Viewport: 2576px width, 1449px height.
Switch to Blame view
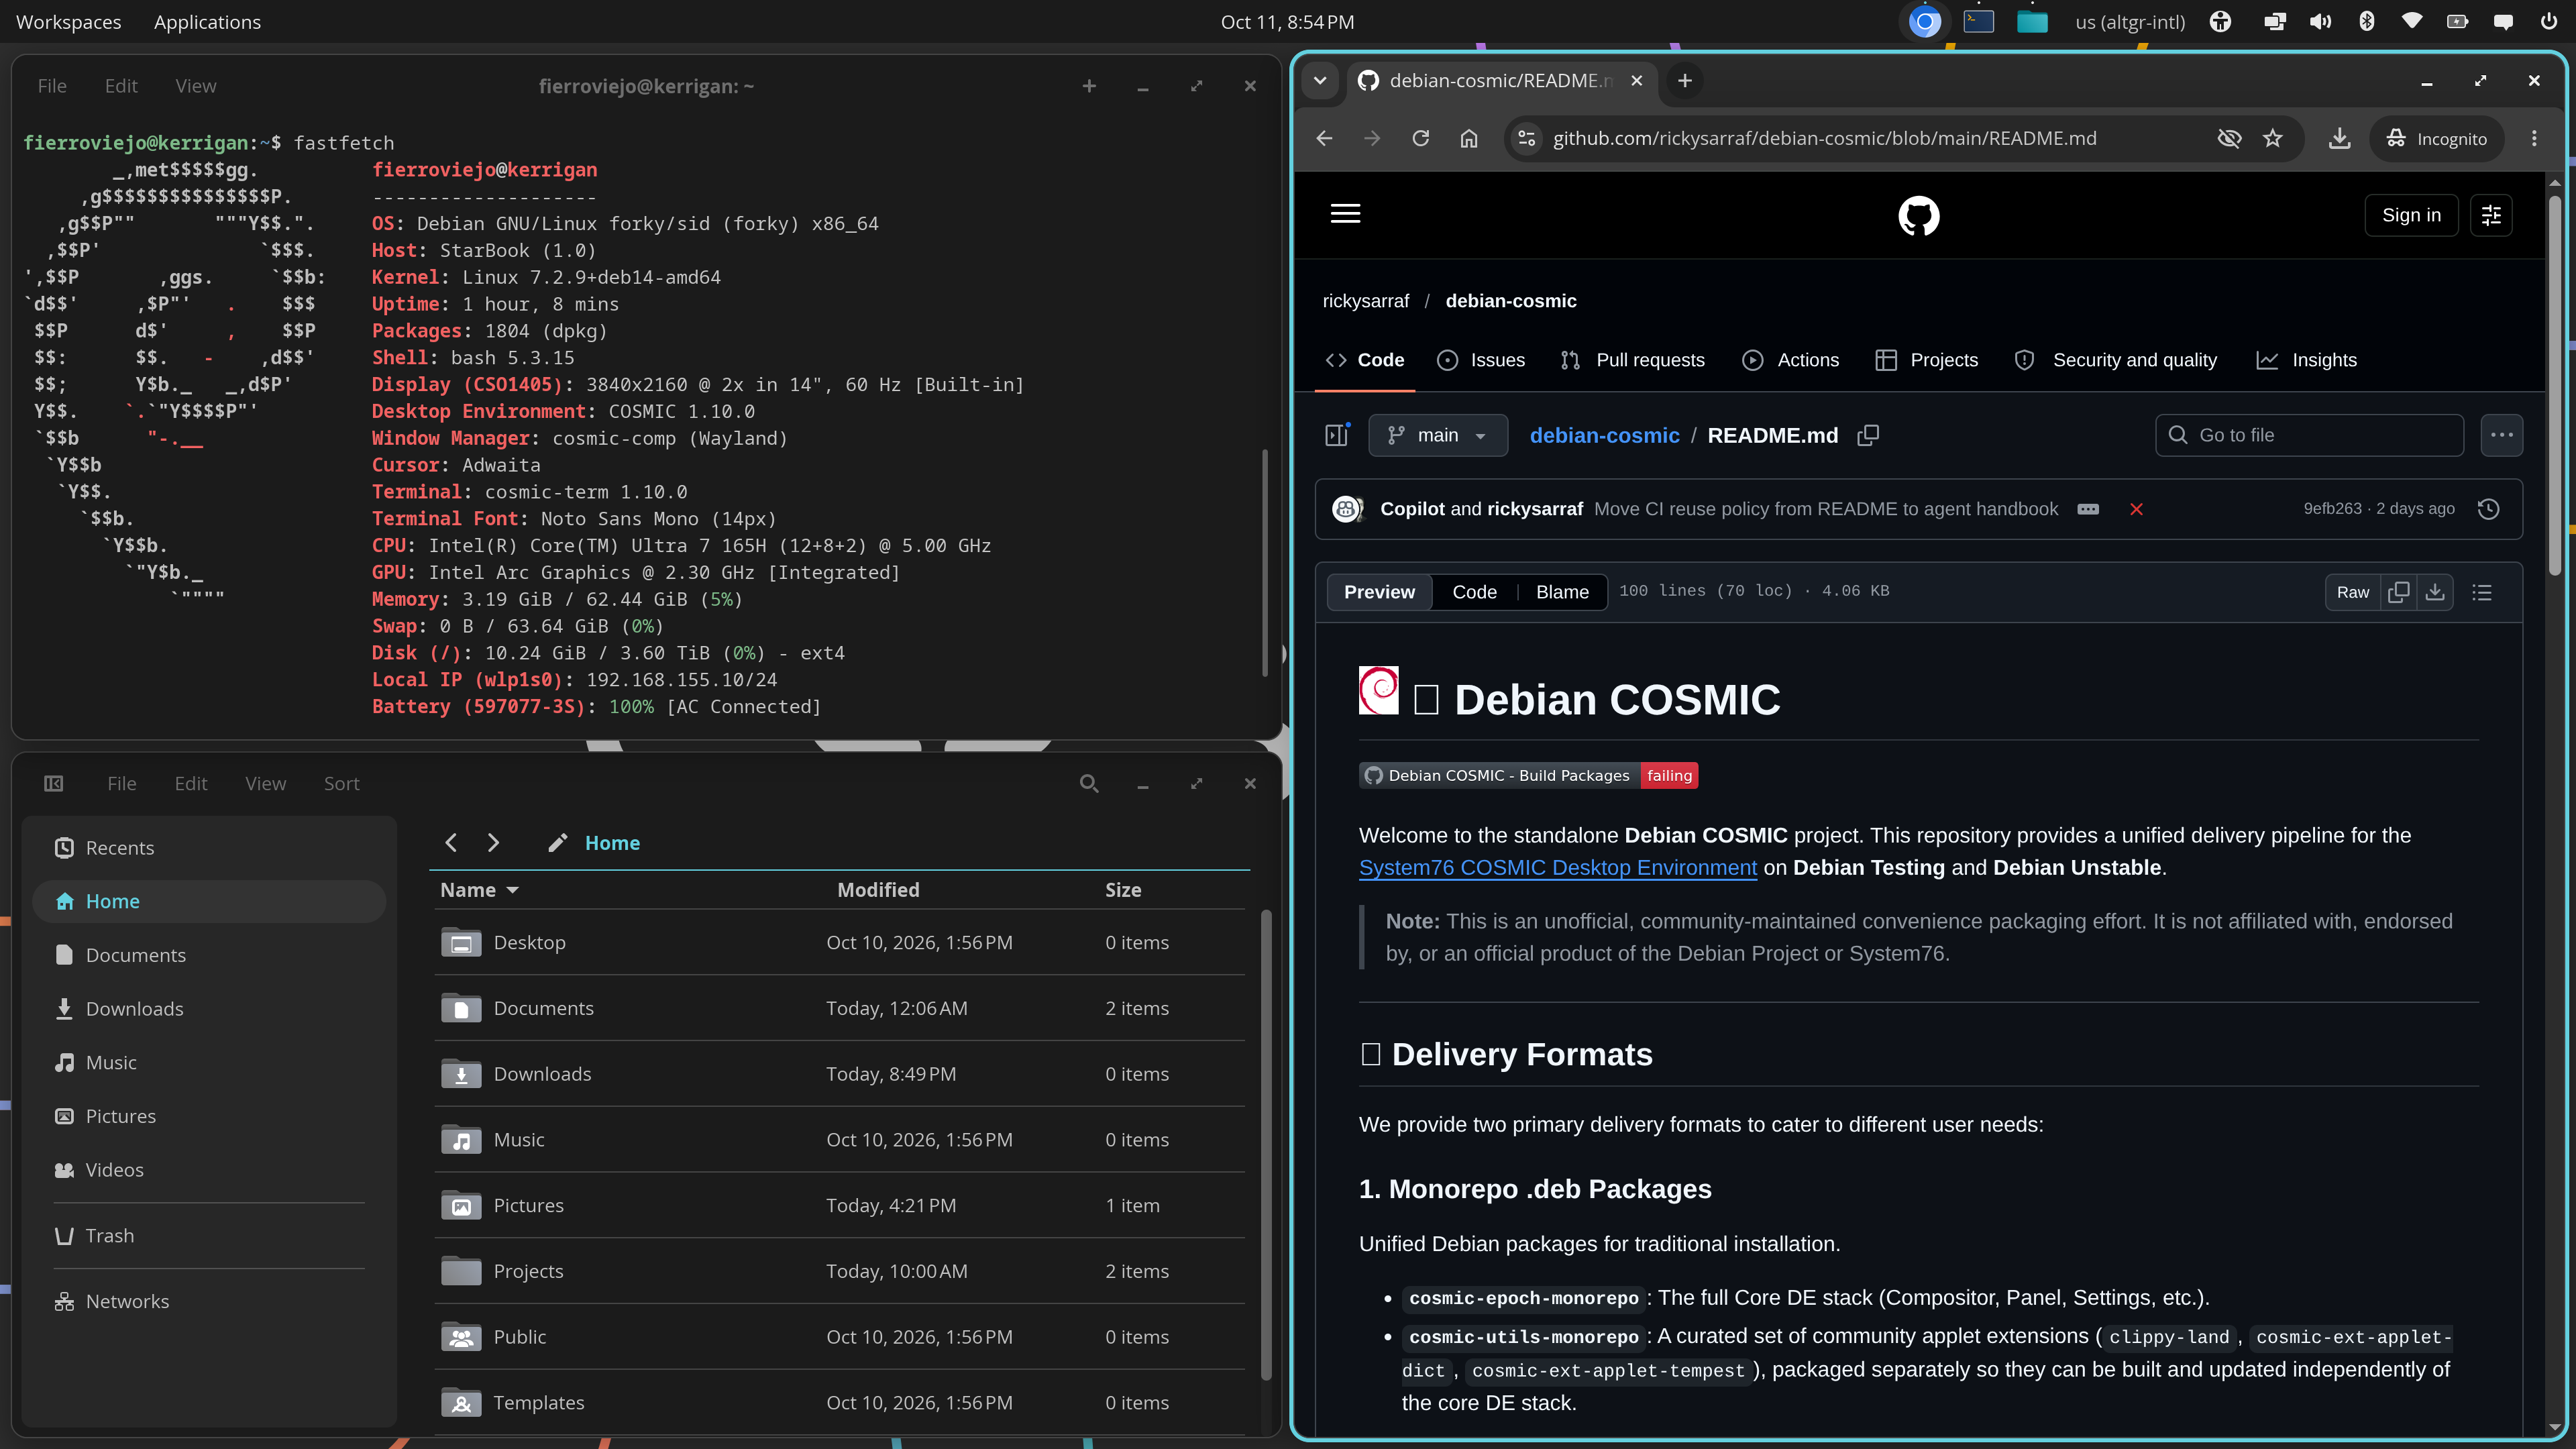pyautogui.click(x=1562, y=592)
